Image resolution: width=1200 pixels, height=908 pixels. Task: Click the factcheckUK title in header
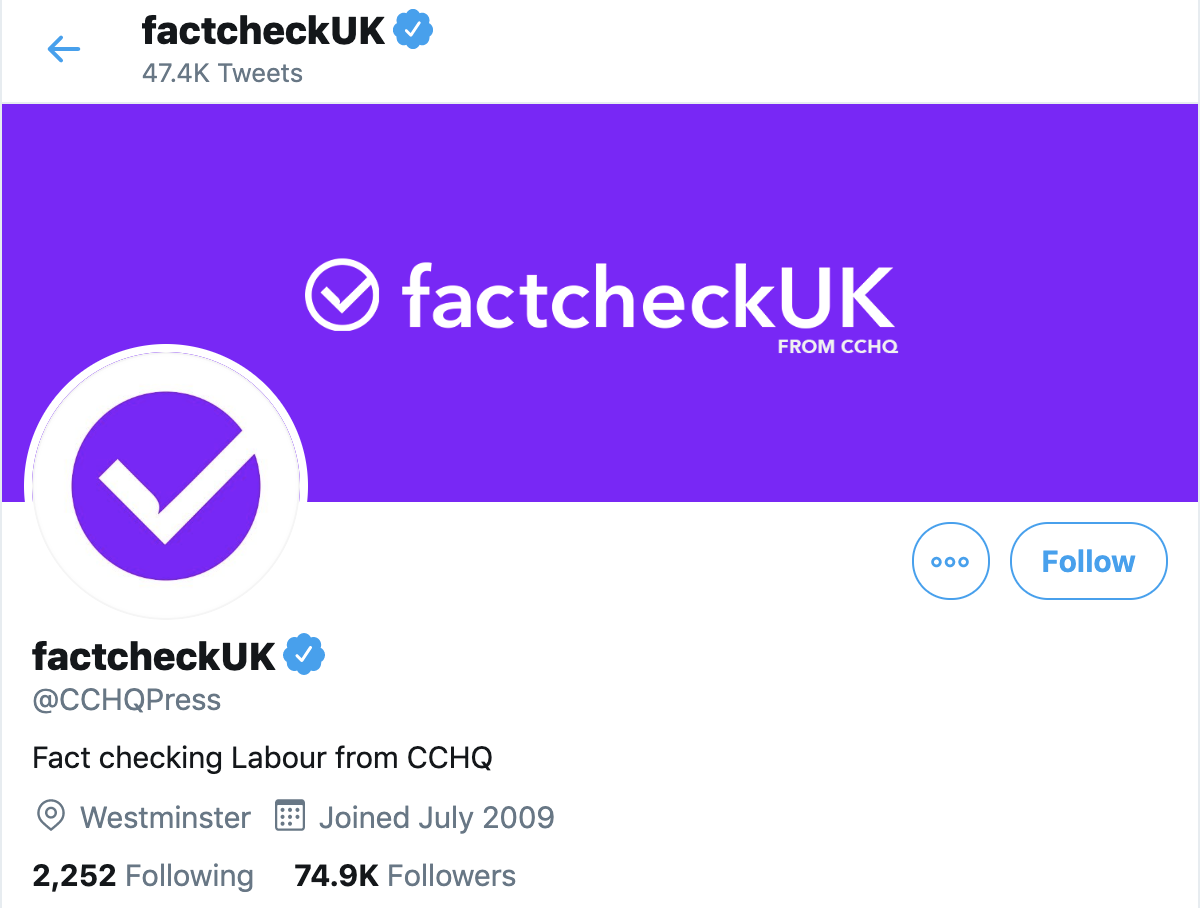(263, 31)
